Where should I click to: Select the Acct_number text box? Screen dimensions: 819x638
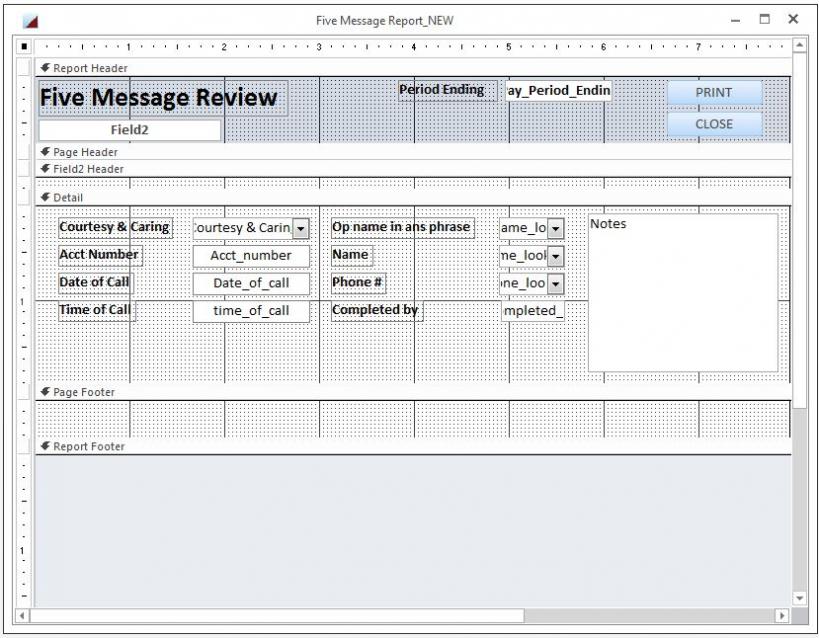[x=251, y=256]
